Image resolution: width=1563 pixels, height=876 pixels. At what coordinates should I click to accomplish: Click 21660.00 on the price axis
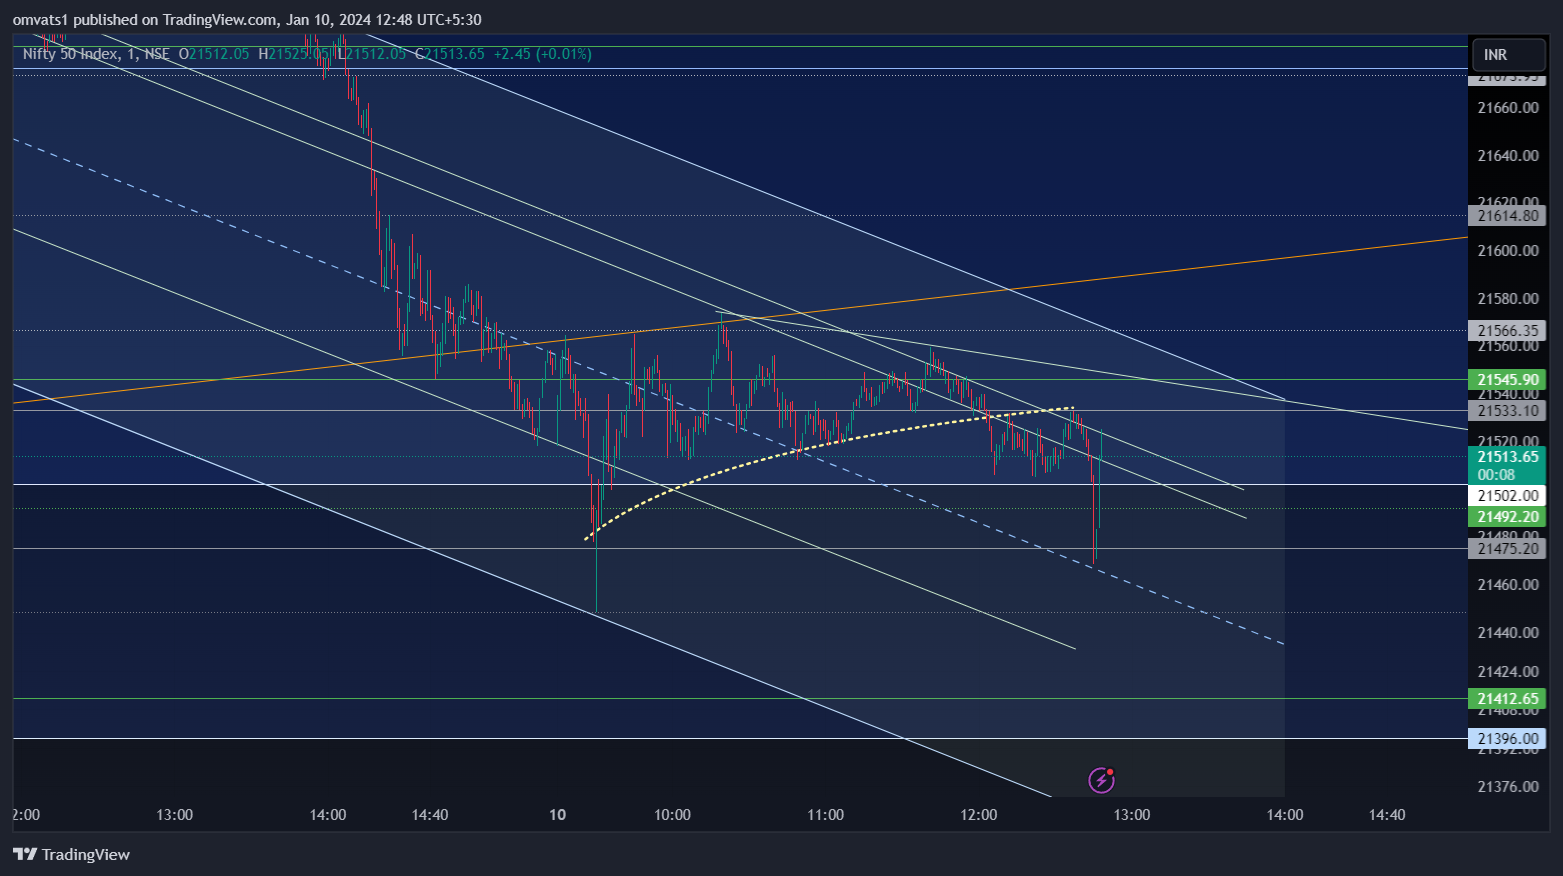pyautogui.click(x=1507, y=108)
